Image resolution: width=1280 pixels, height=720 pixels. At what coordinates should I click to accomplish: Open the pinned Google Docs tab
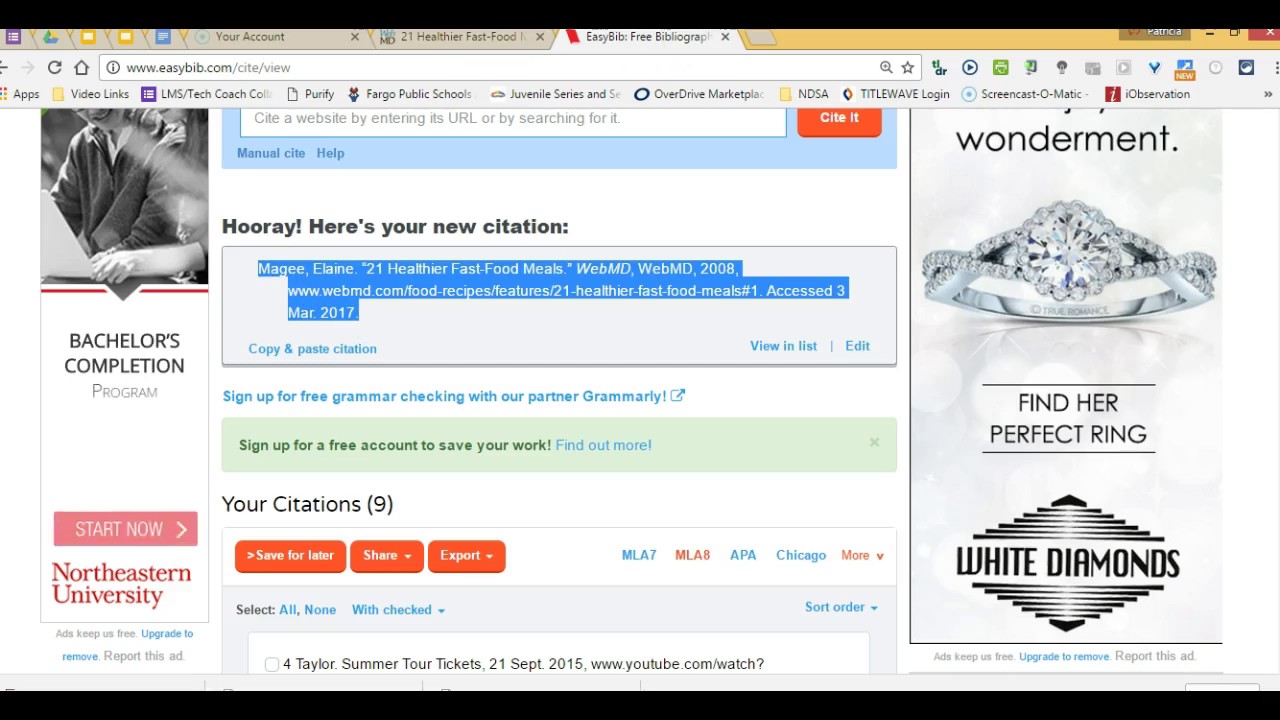click(x=163, y=37)
